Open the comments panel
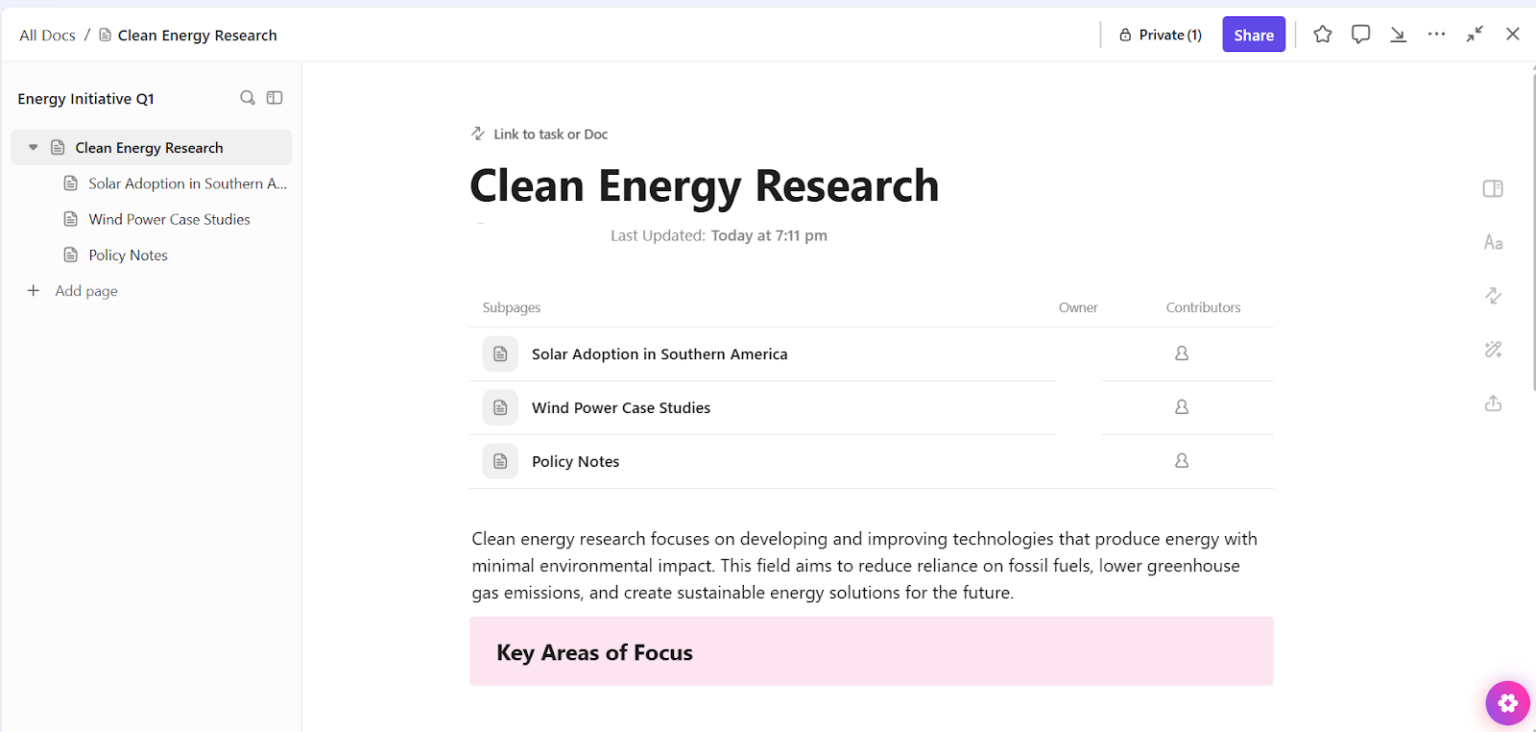Screen dimensions: 1536x732 1360,34
